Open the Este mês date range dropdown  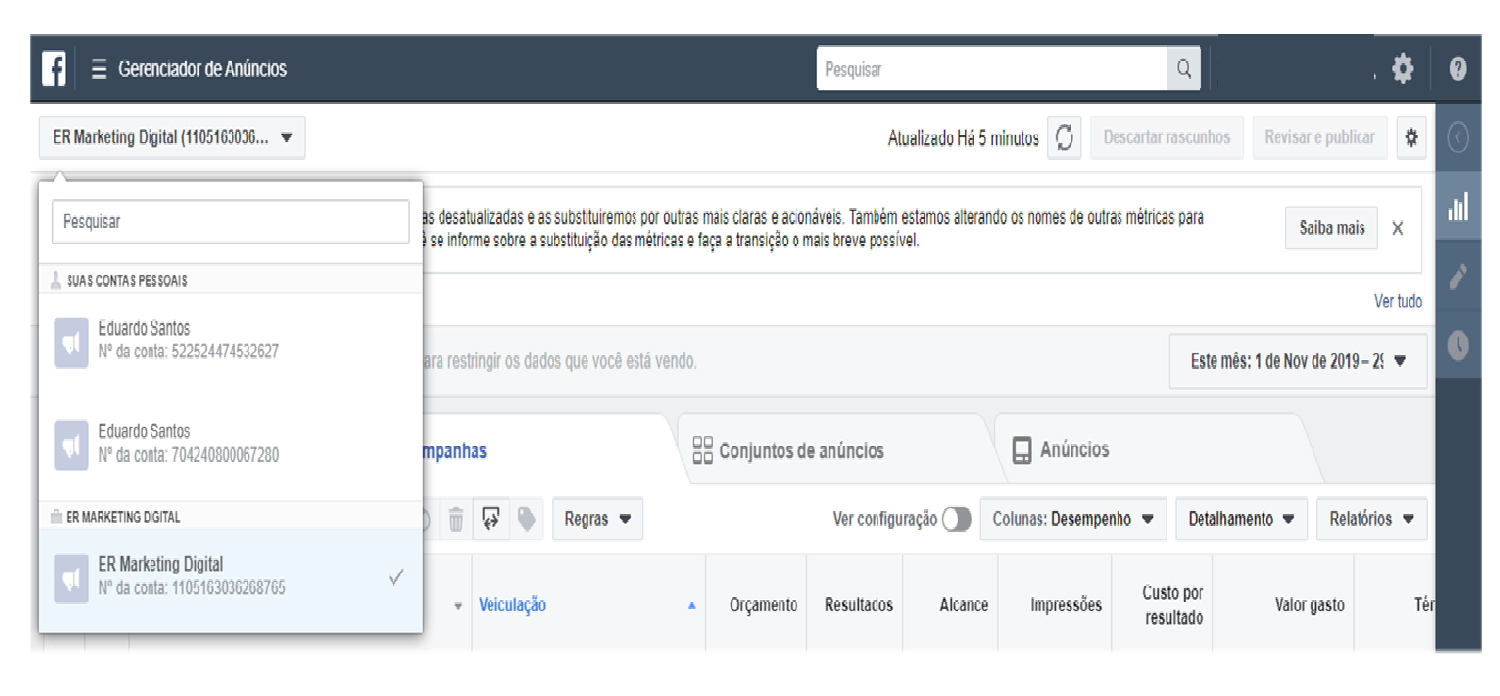pos(1297,361)
